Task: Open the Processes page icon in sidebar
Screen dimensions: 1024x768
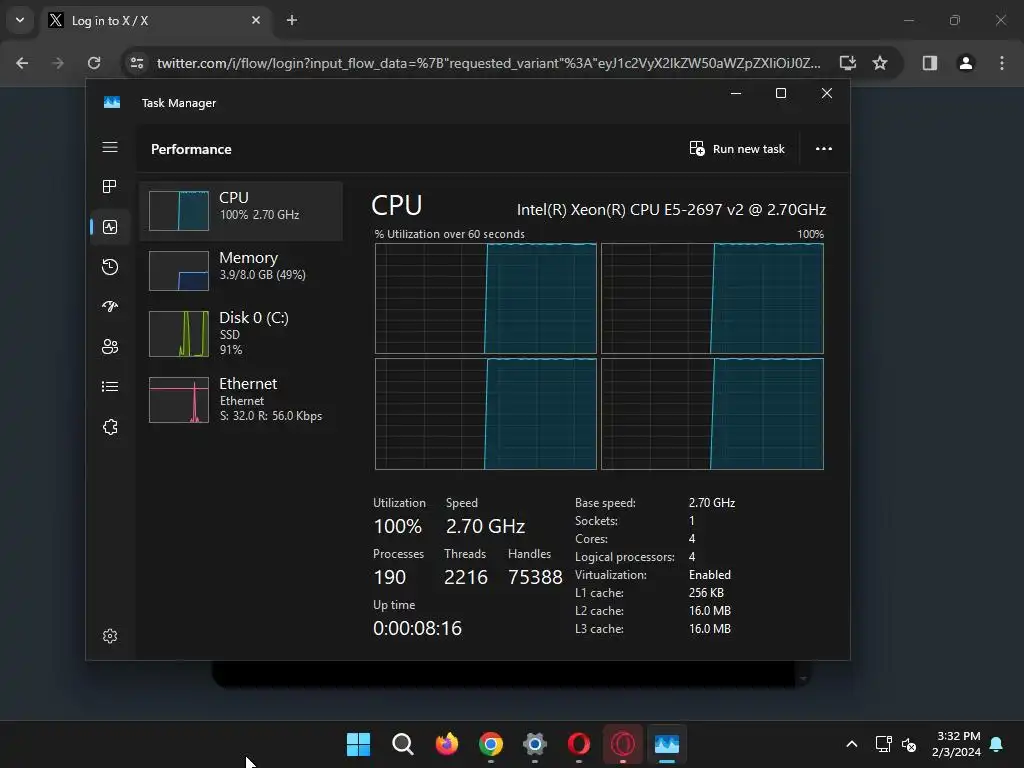Action: point(110,187)
